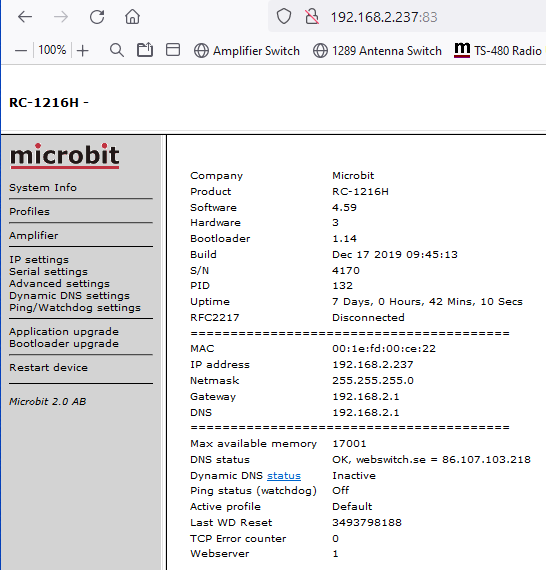This screenshot has height=570, width=546.
Task: Click the microbit logo
Action: click(64, 156)
